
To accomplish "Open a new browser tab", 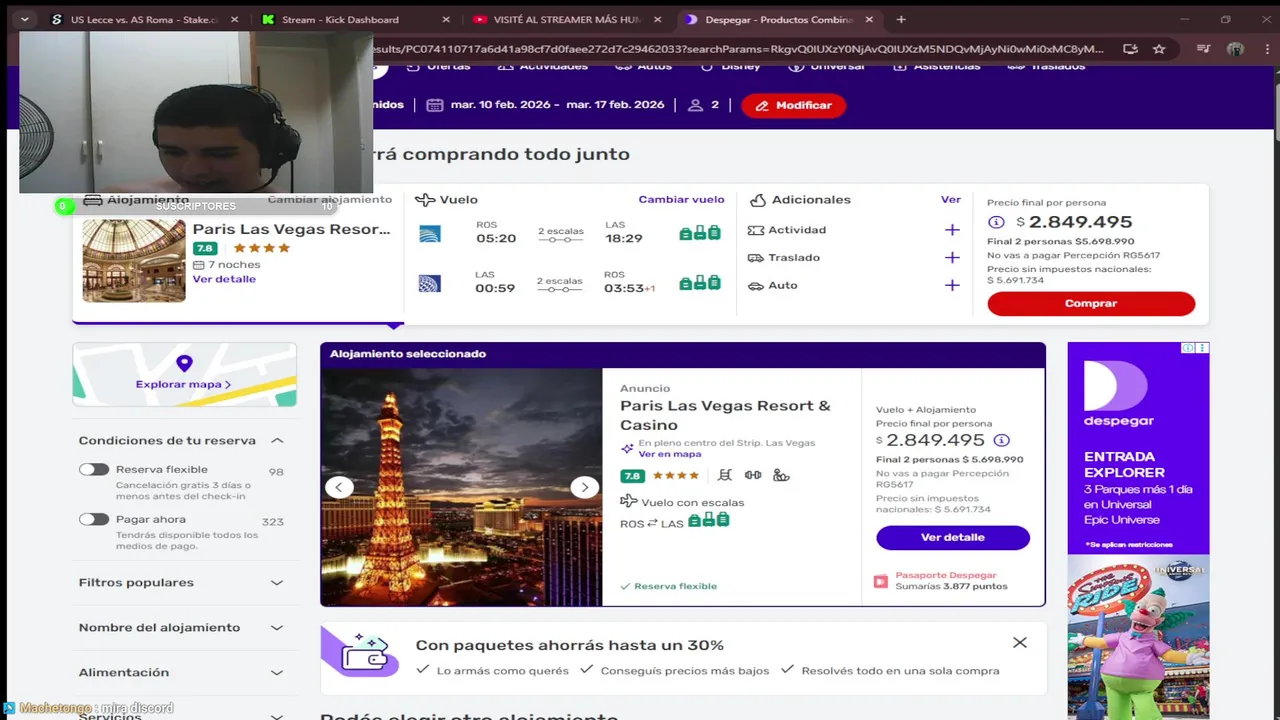I will coord(901,19).
